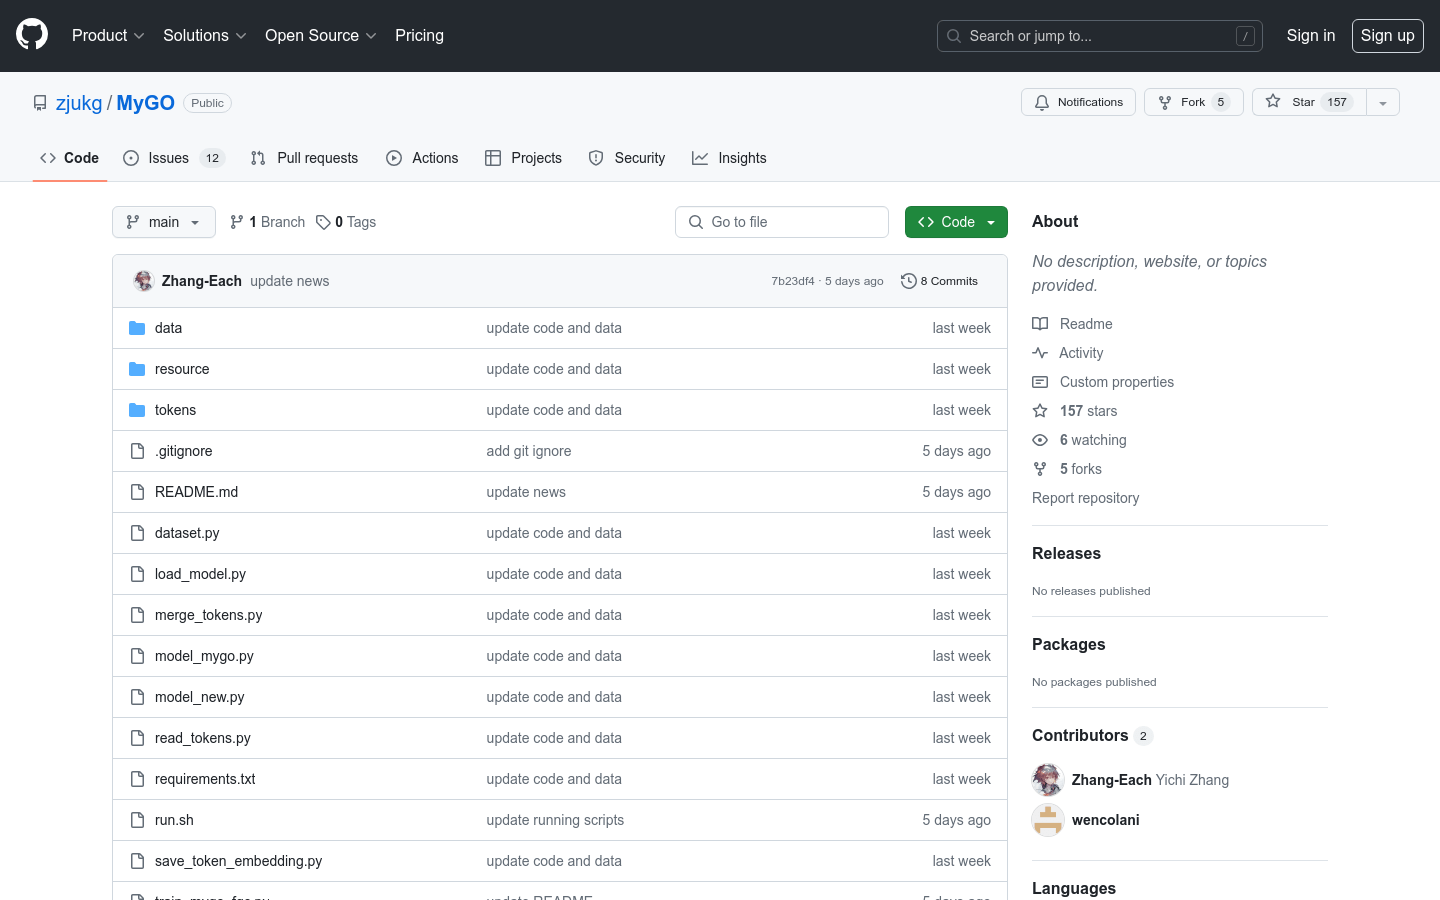The image size is (1440, 900).
Task: Open the Product menu
Action: coord(108,35)
